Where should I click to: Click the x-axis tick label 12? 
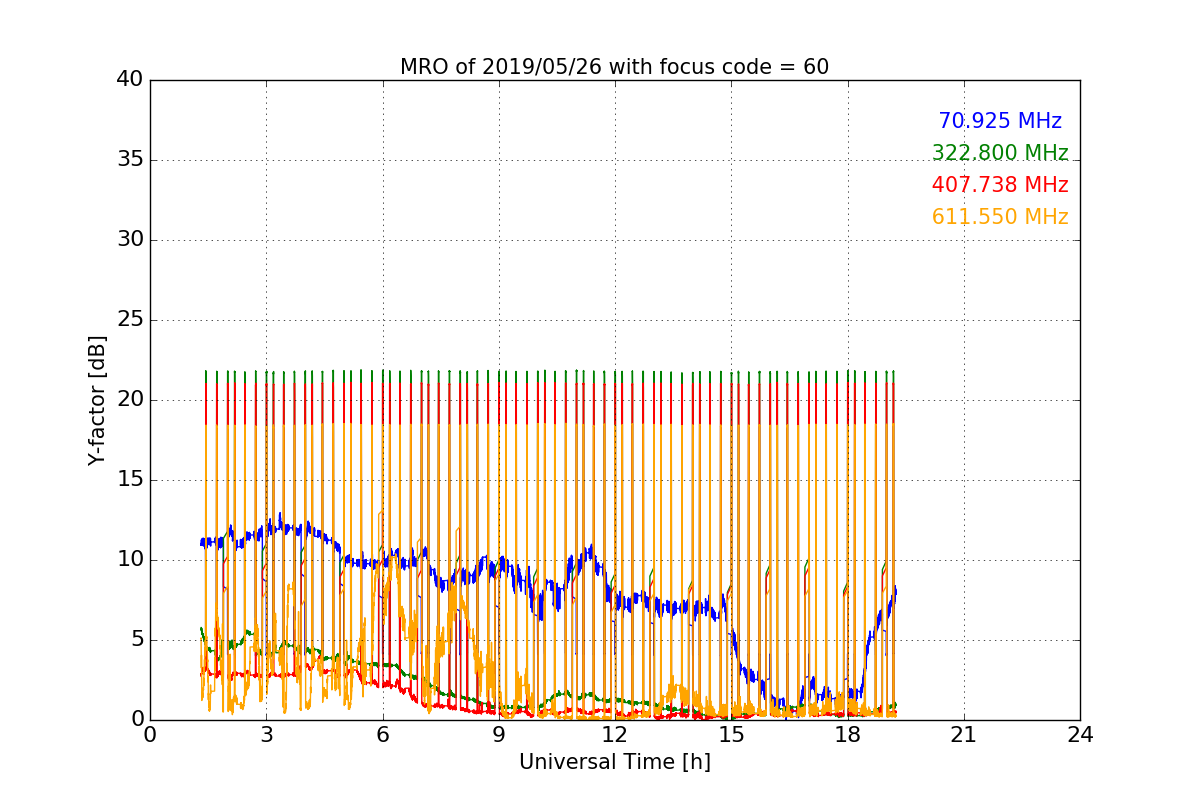[615, 735]
